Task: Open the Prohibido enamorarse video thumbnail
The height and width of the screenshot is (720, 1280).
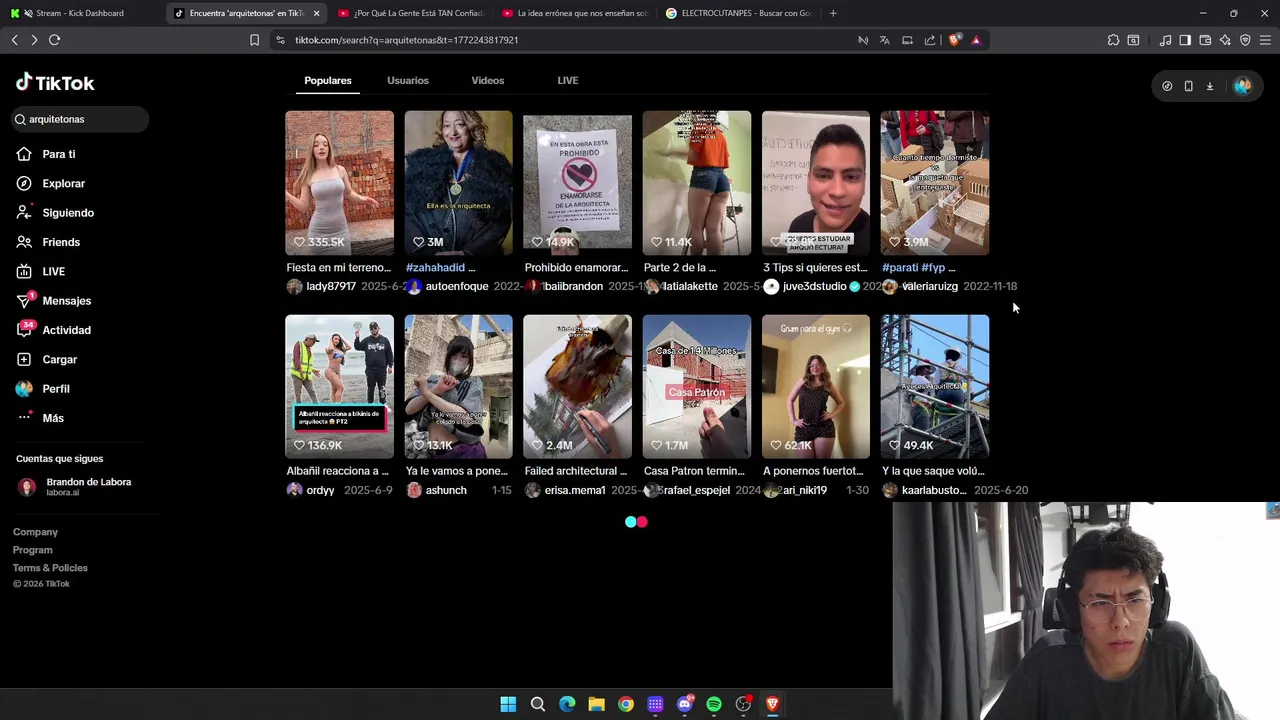Action: click(x=577, y=183)
